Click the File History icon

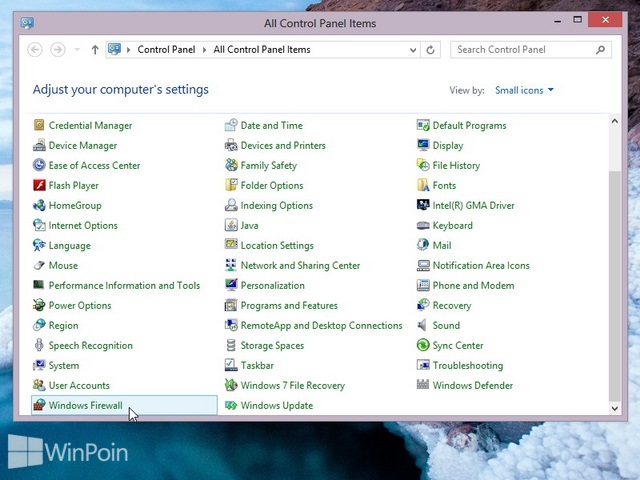point(423,165)
